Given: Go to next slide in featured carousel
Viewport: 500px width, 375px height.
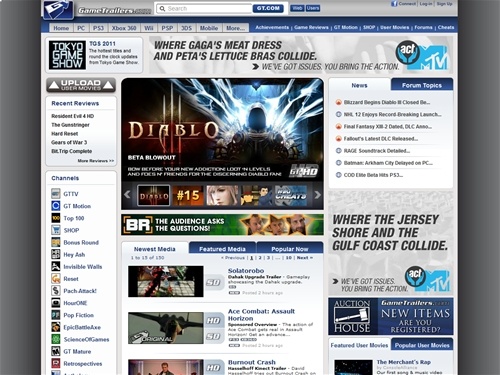Looking at the screenshot, I should [x=318, y=195].
